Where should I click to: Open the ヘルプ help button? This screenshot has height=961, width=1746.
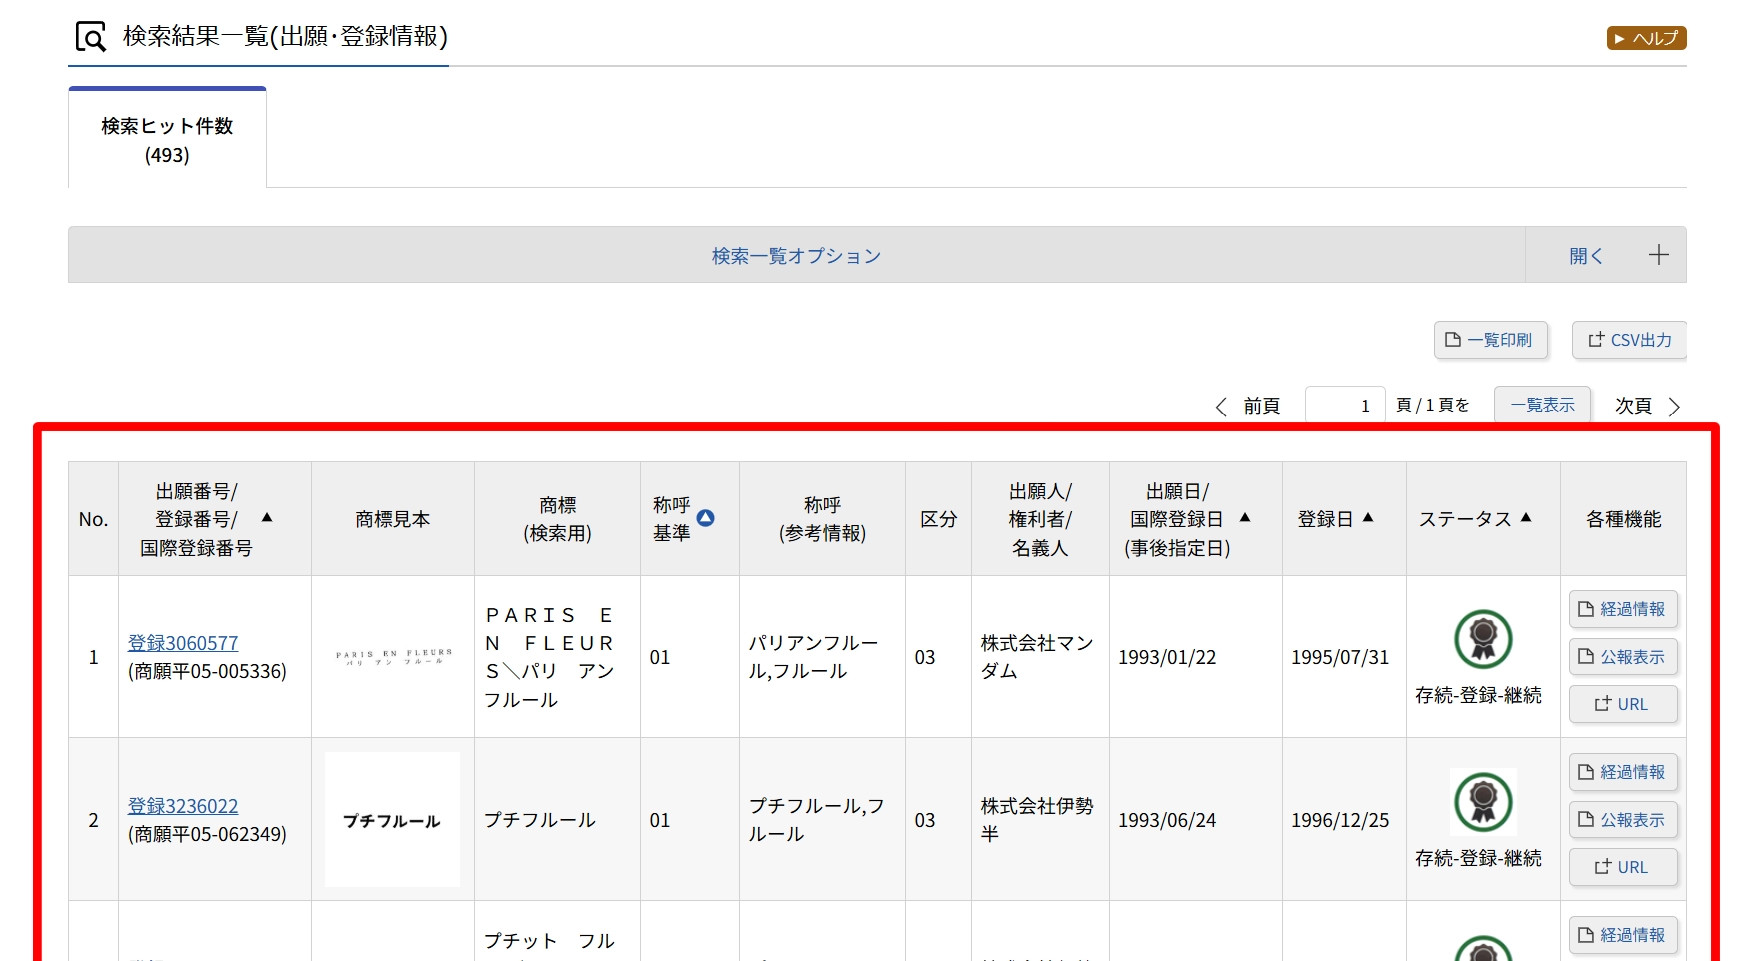[x=1646, y=38]
